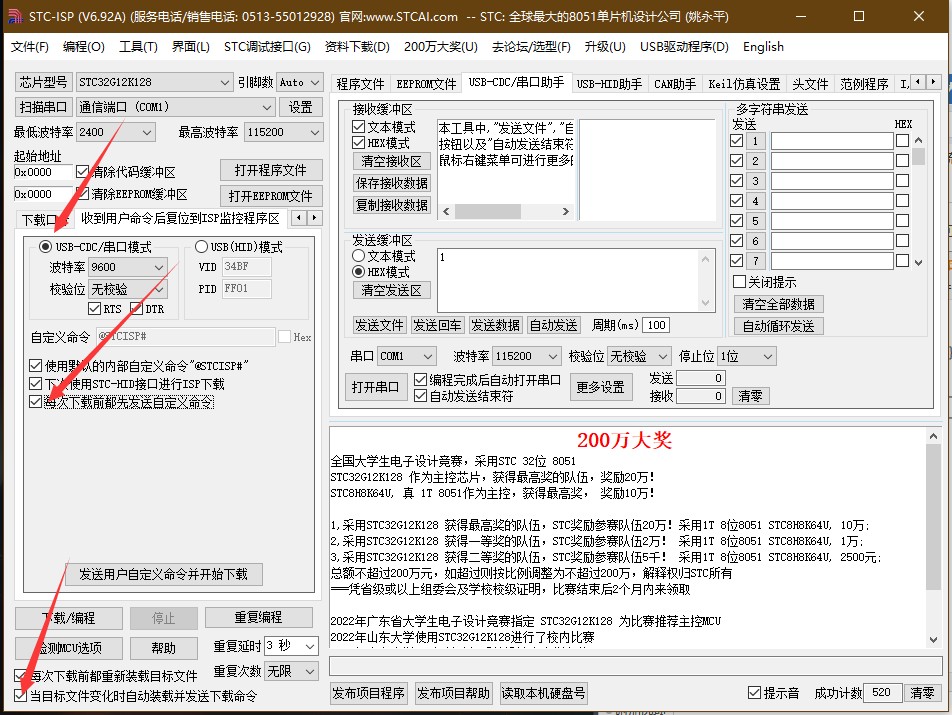Click the 周期(ms) 100 input field

pos(656,325)
